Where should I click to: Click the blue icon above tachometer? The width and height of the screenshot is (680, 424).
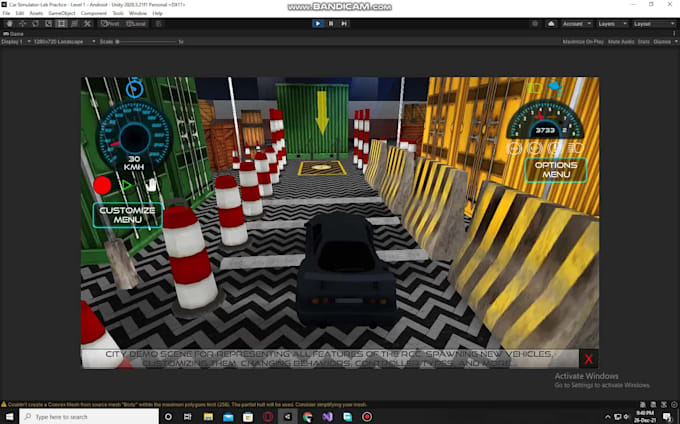tap(555, 87)
